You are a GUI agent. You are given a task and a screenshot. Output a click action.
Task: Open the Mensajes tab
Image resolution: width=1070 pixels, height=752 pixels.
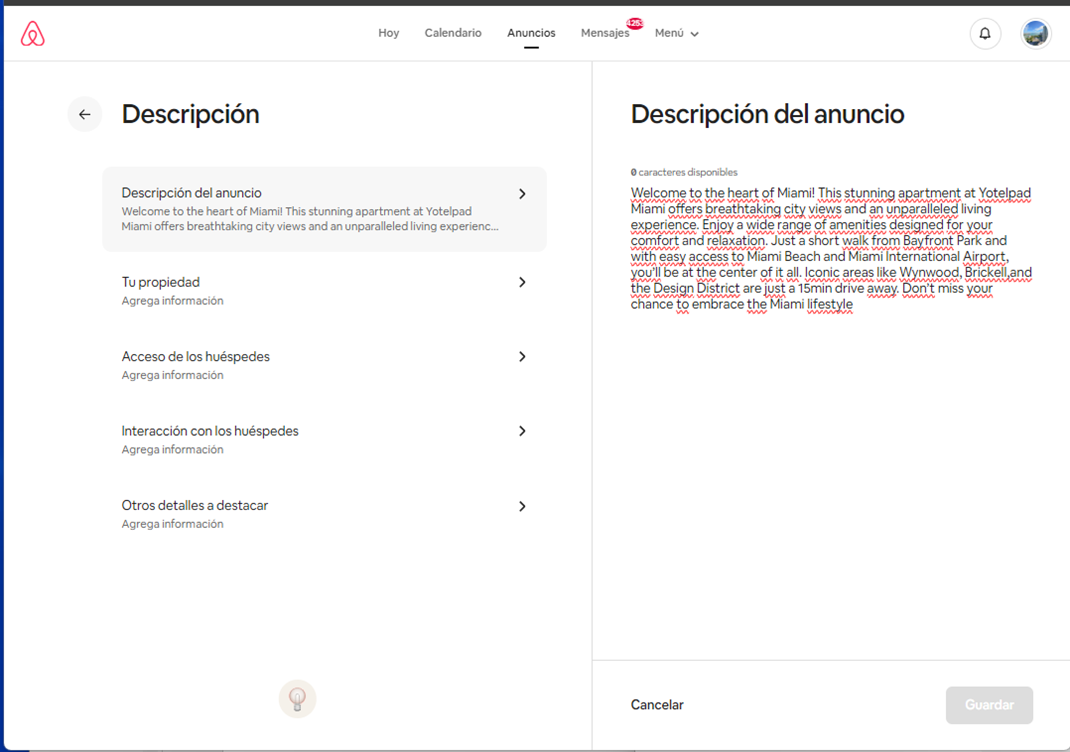click(605, 33)
